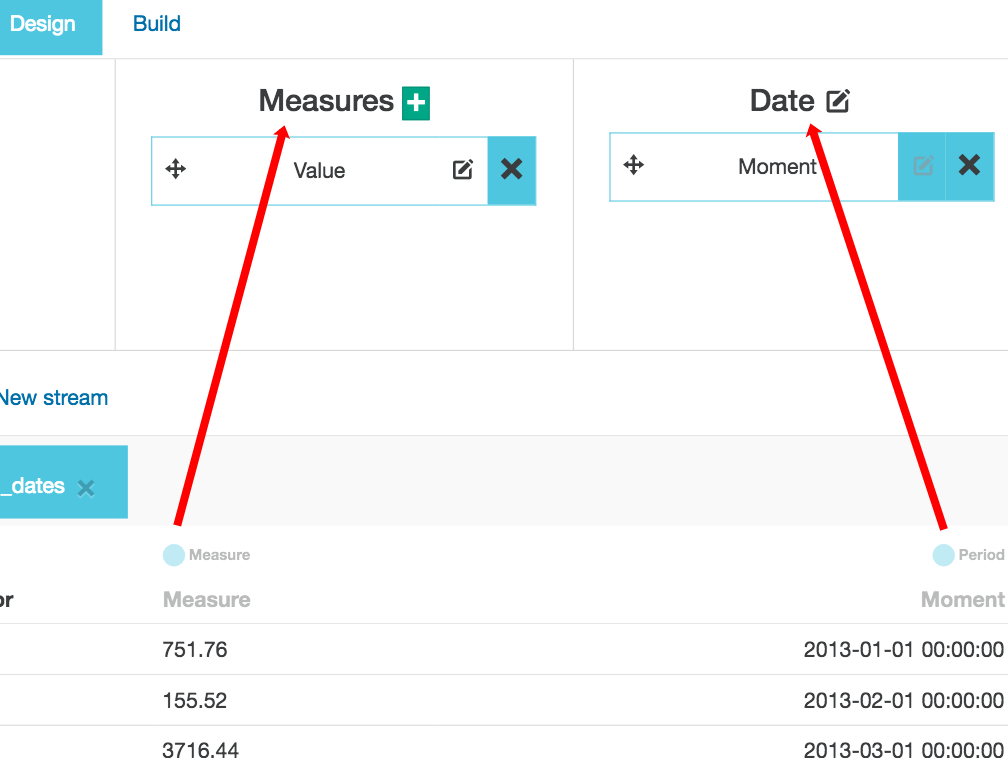Image resolution: width=1008 pixels, height=758 pixels.
Task: Select the 751.76 measure cell
Action: point(195,650)
